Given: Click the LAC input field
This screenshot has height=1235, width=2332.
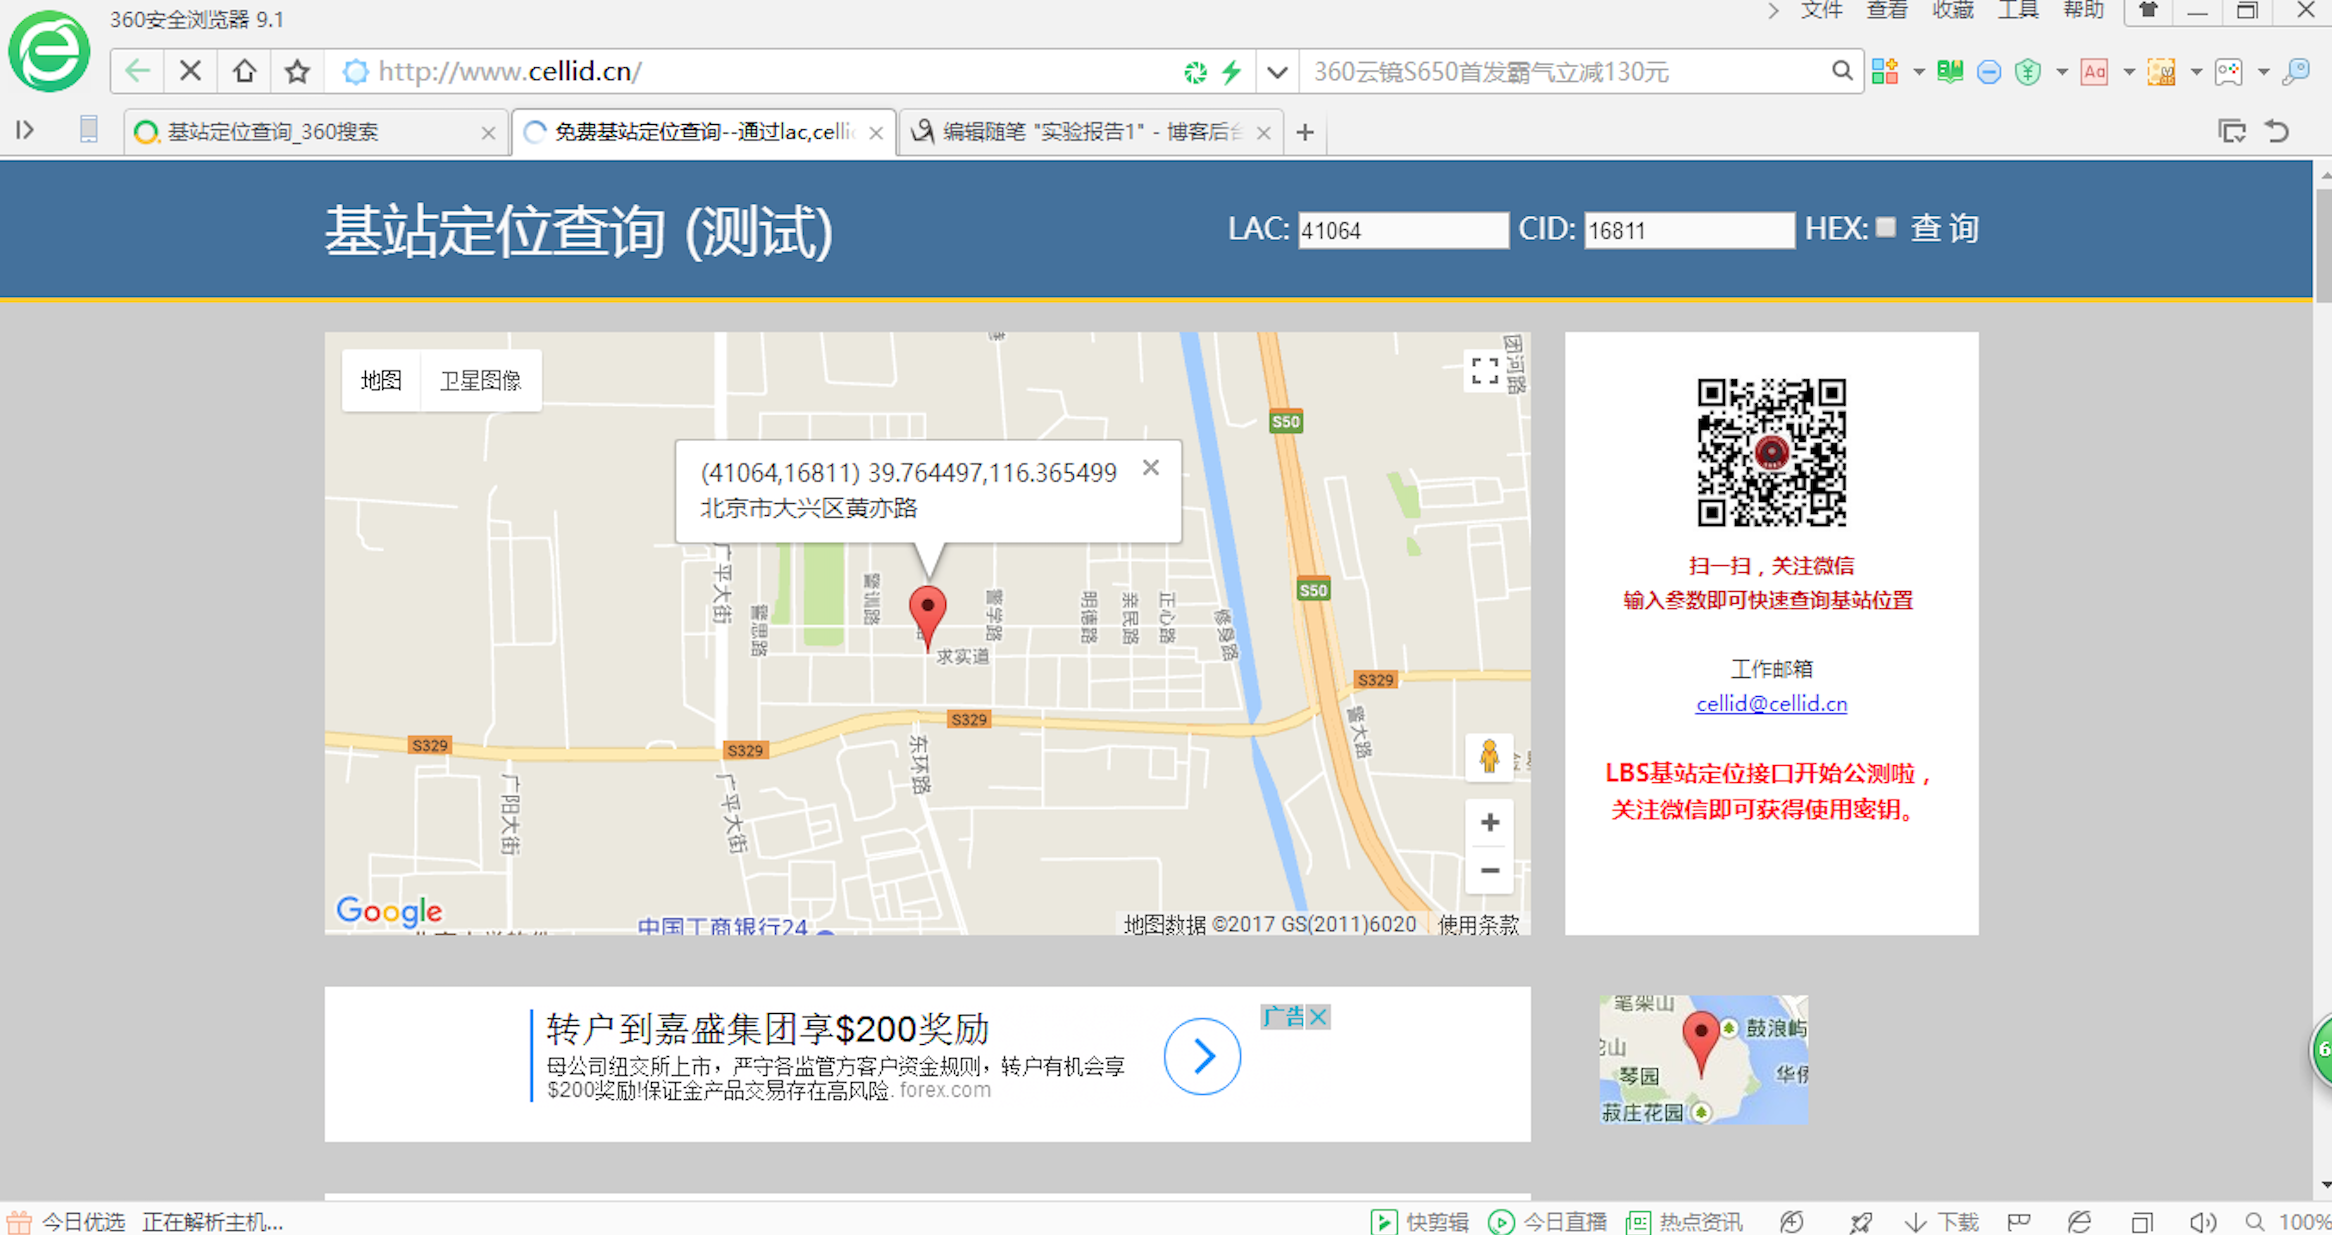Looking at the screenshot, I should pyautogui.click(x=1402, y=231).
